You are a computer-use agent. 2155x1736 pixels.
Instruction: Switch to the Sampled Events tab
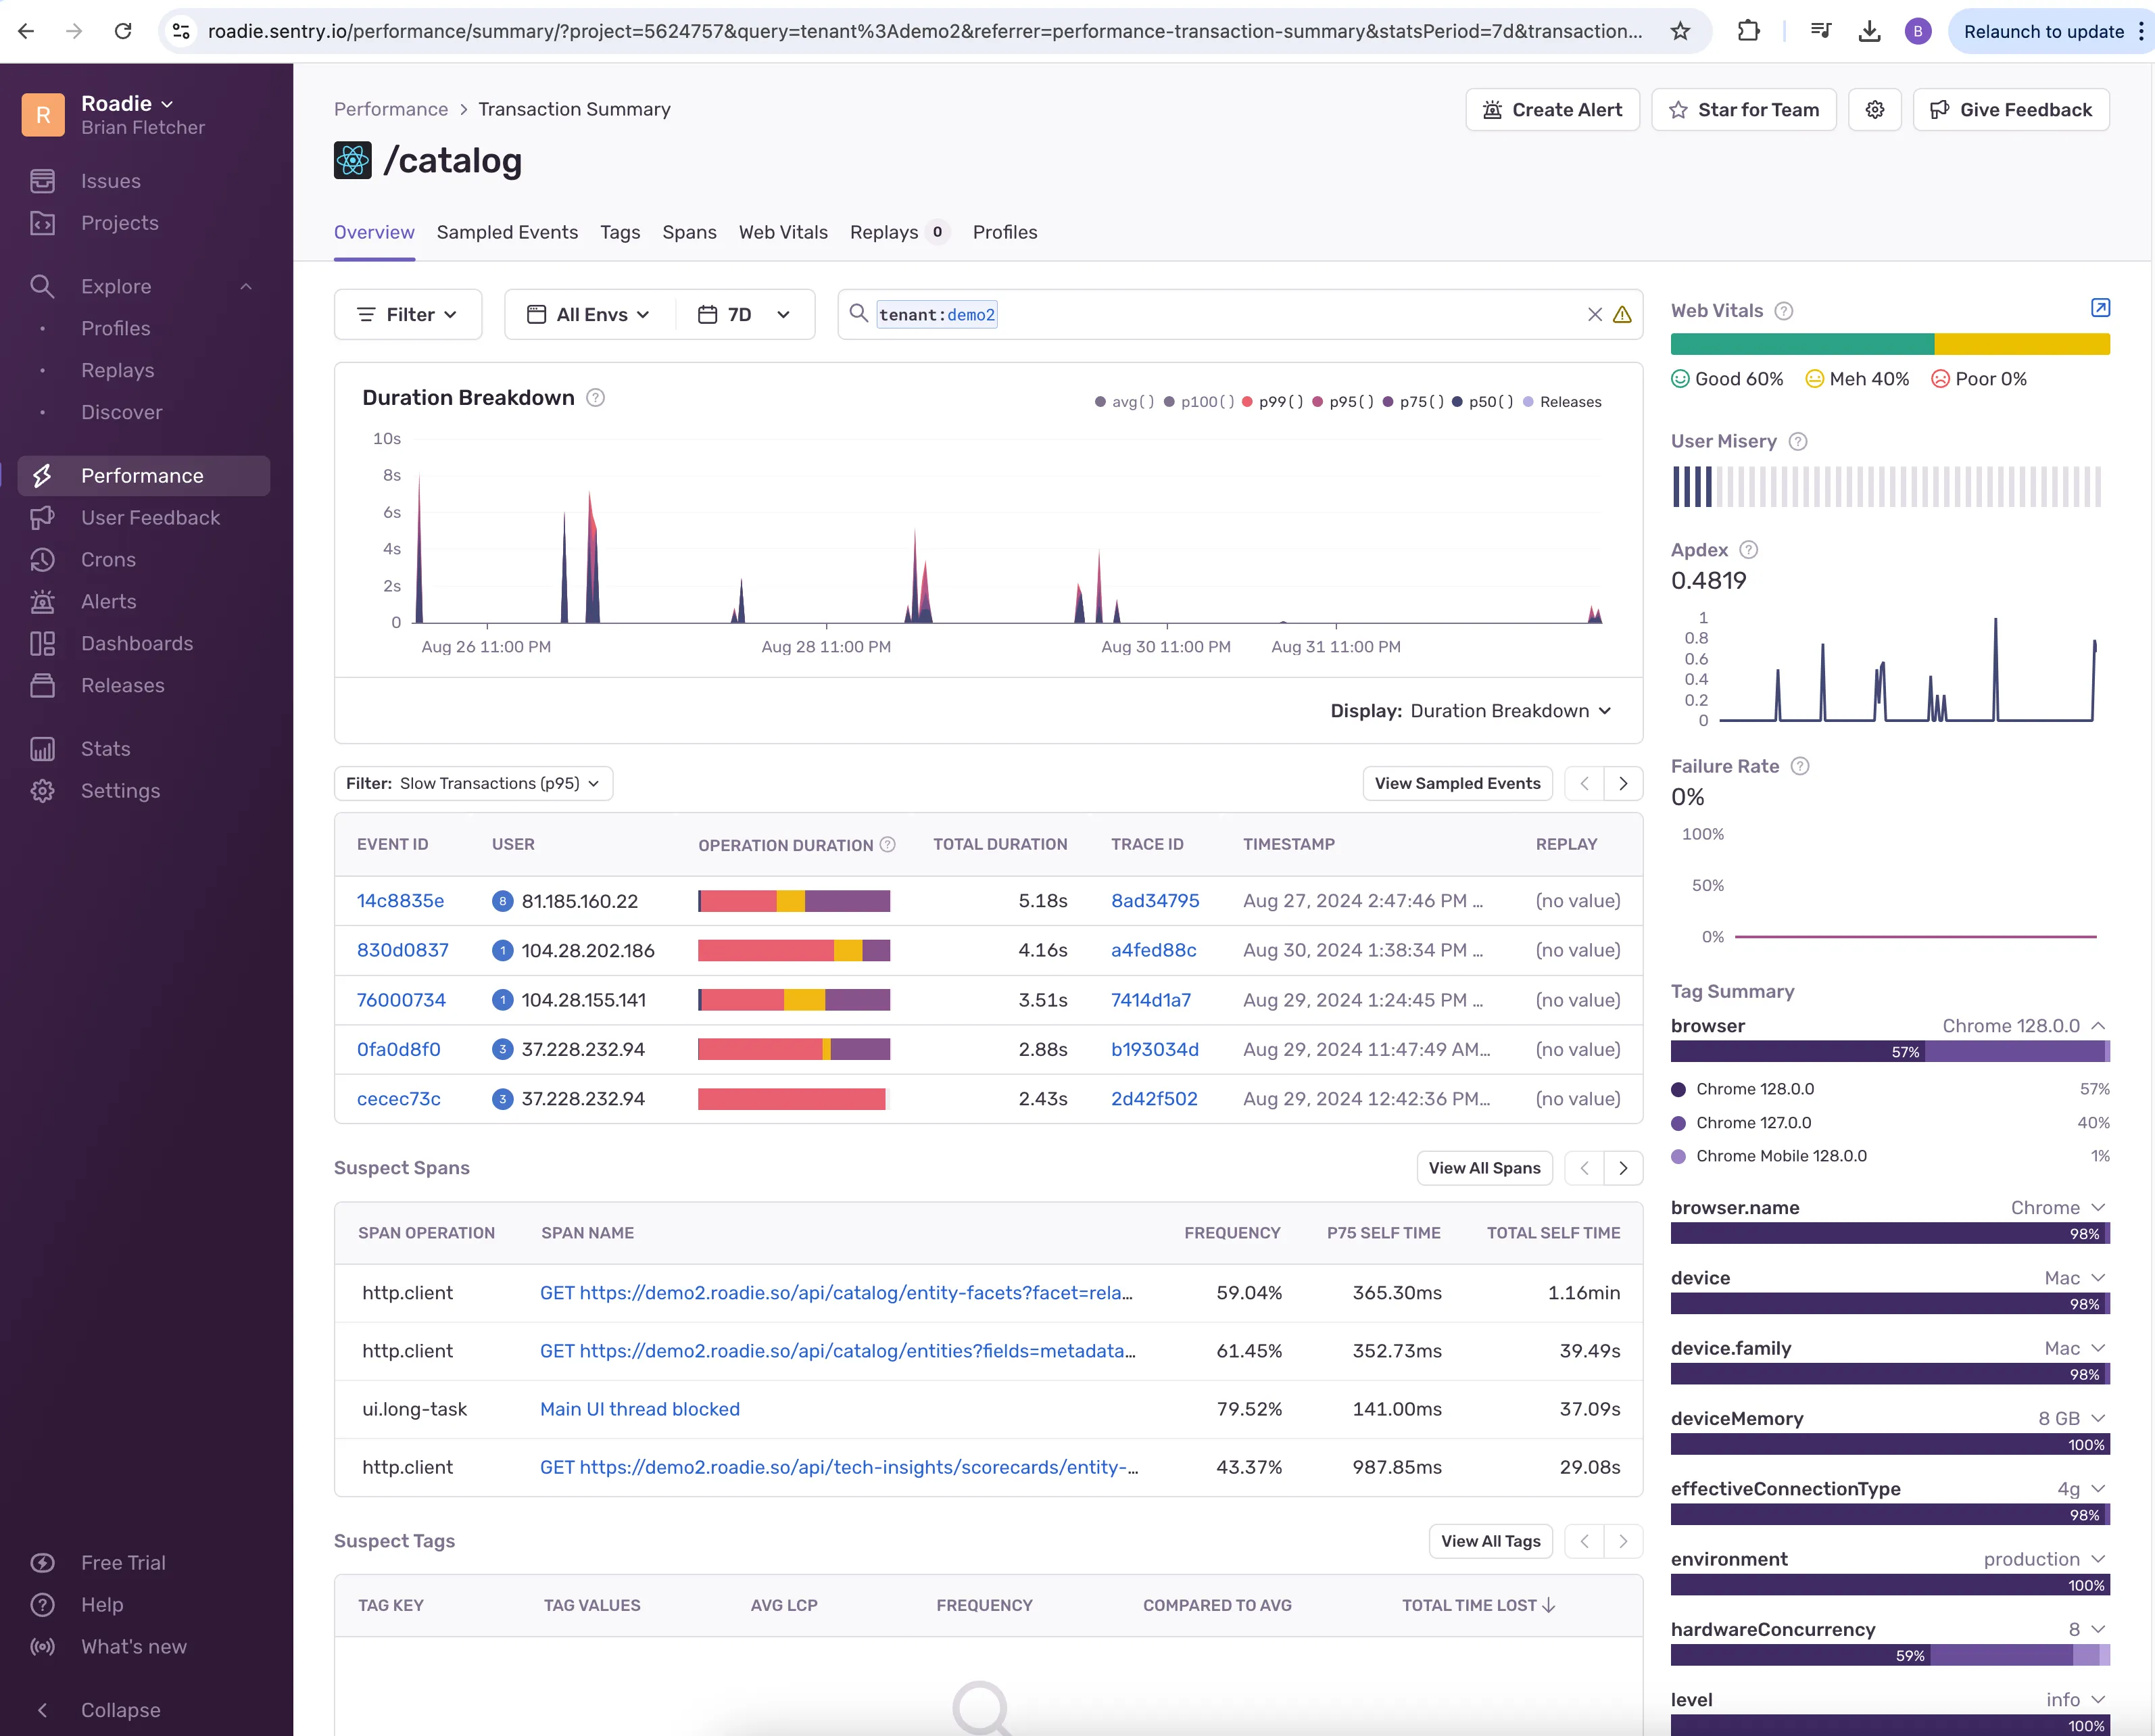tap(507, 232)
